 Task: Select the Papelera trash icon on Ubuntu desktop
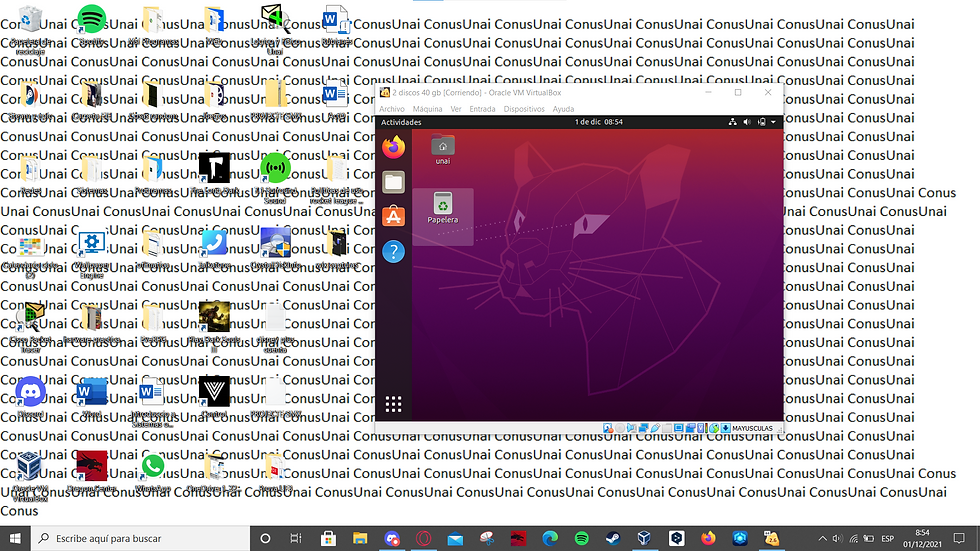pos(442,208)
